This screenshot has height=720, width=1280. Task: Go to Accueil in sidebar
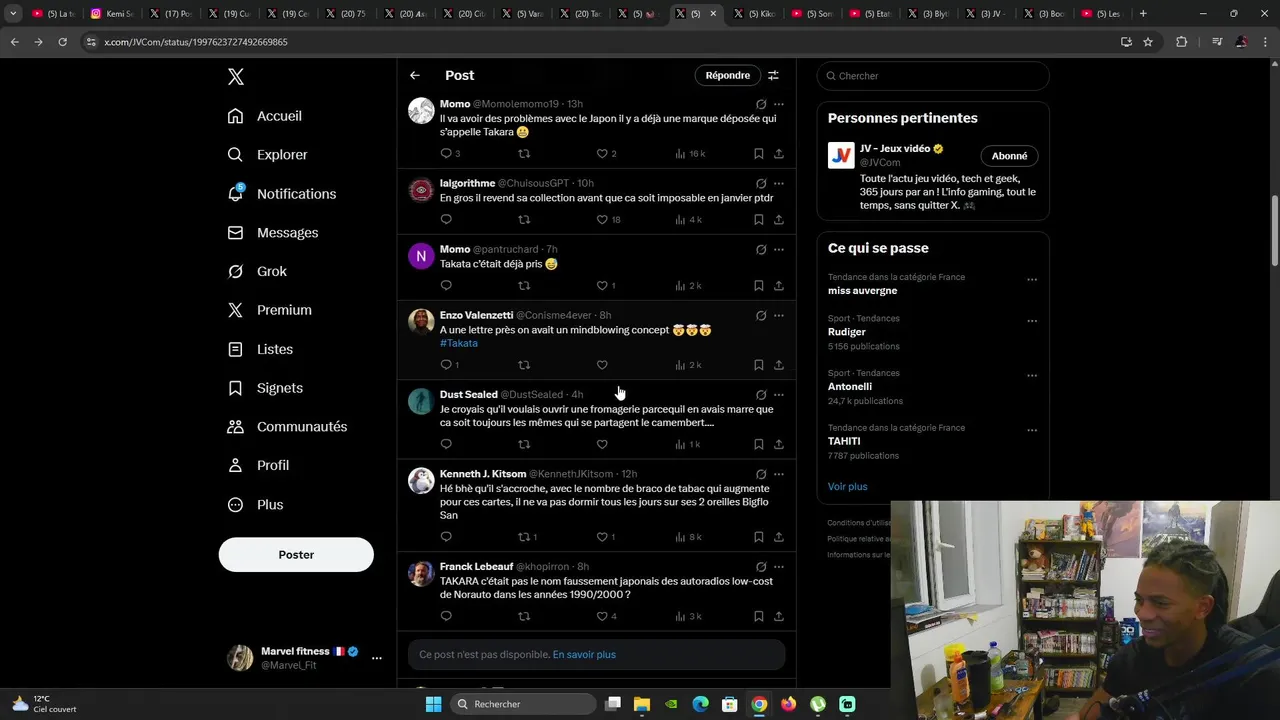(265, 116)
